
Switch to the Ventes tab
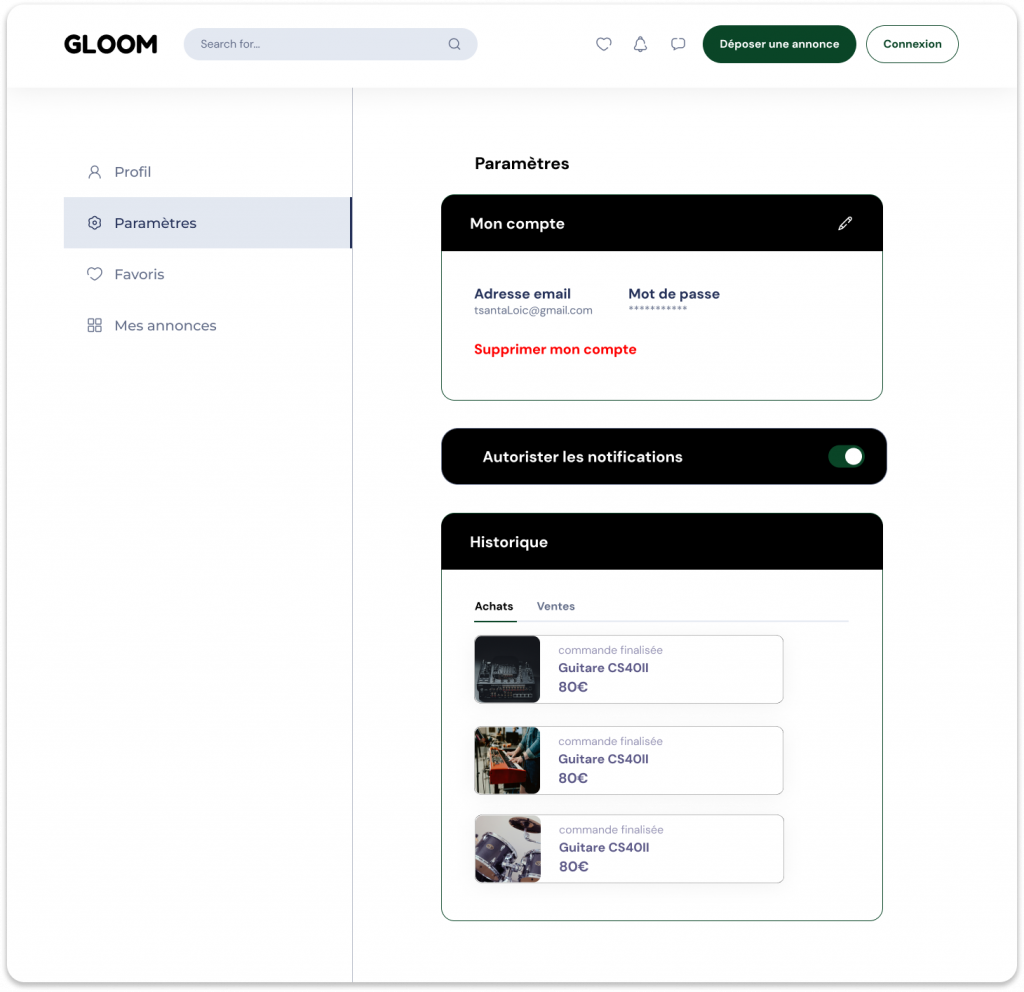(x=555, y=606)
